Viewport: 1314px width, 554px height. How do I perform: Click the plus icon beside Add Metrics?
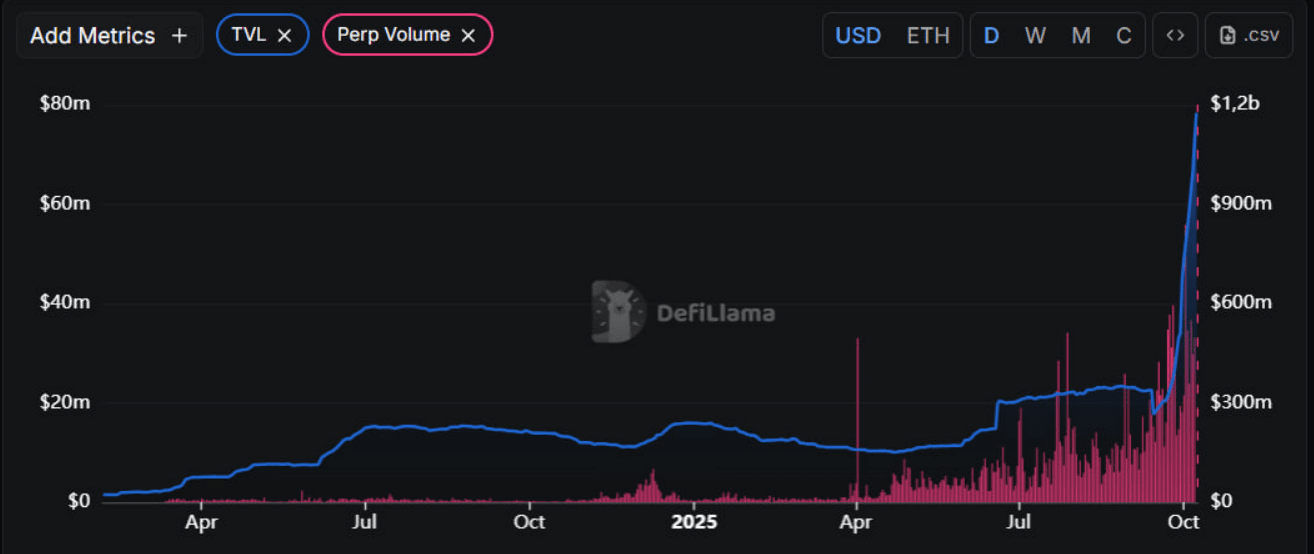point(179,35)
